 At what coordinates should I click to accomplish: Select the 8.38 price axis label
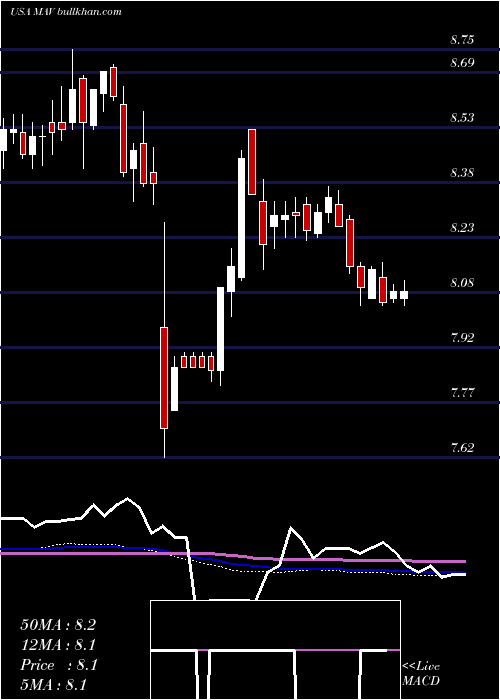tap(462, 173)
